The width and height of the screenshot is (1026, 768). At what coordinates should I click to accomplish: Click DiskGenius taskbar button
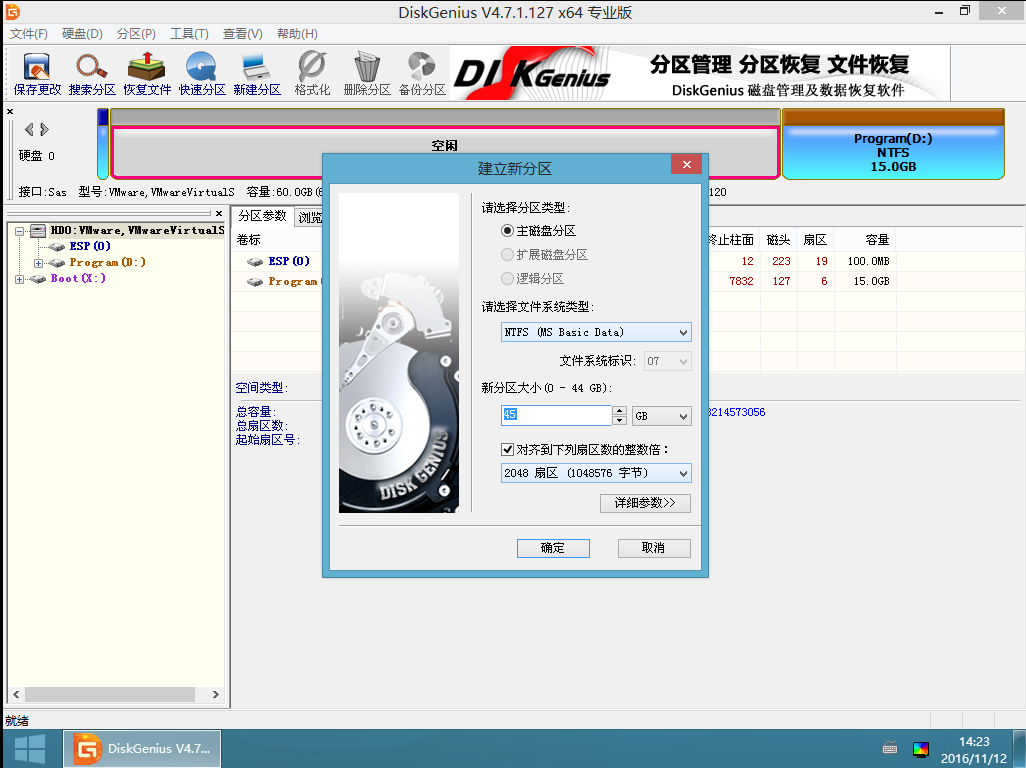(142, 749)
